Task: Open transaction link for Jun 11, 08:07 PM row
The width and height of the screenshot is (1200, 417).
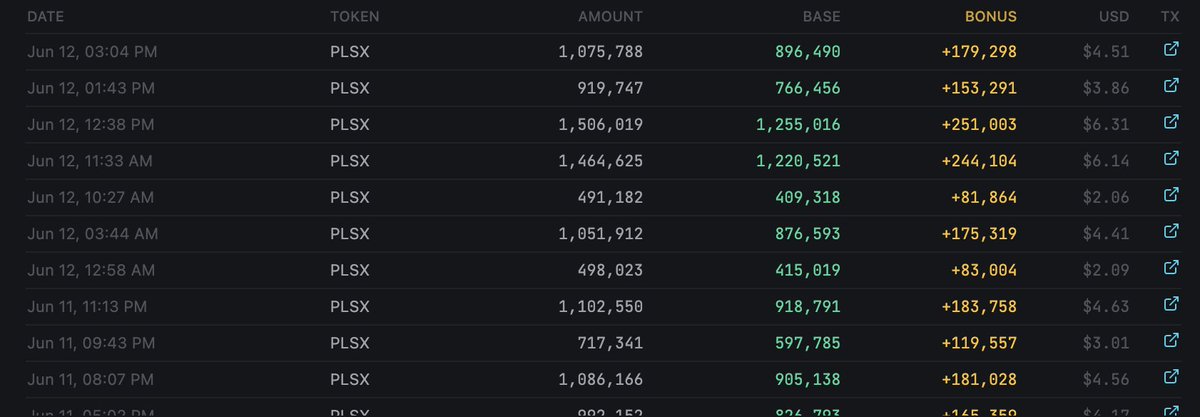Action: pyautogui.click(x=1171, y=377)
